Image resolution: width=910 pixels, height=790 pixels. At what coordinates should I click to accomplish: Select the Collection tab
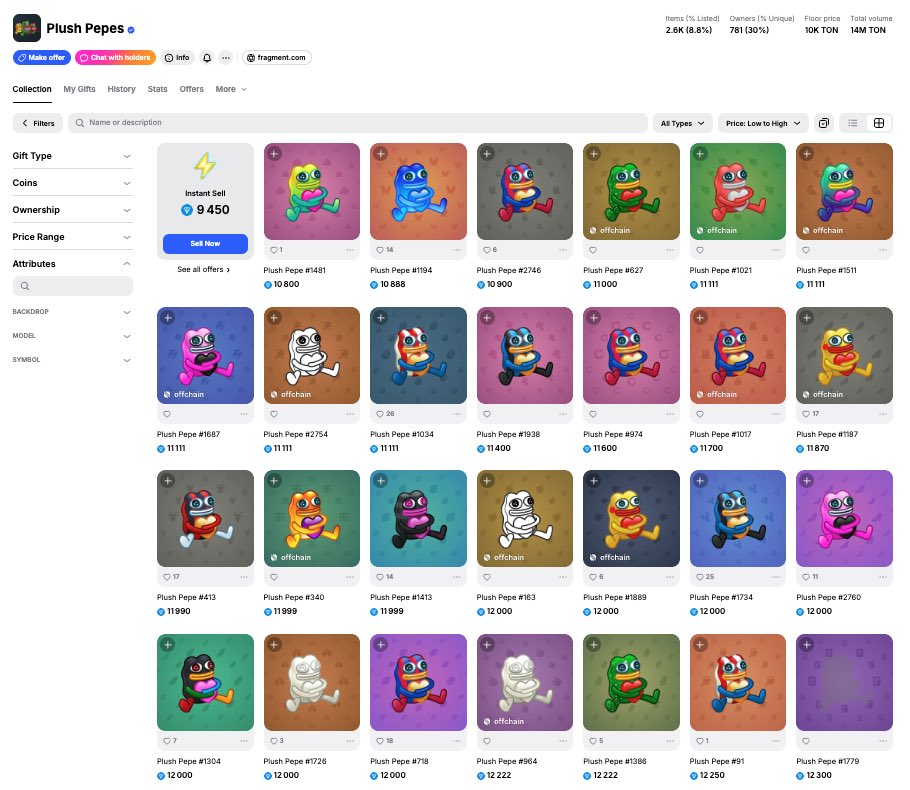pyautogui.click(x=32, y=89)
